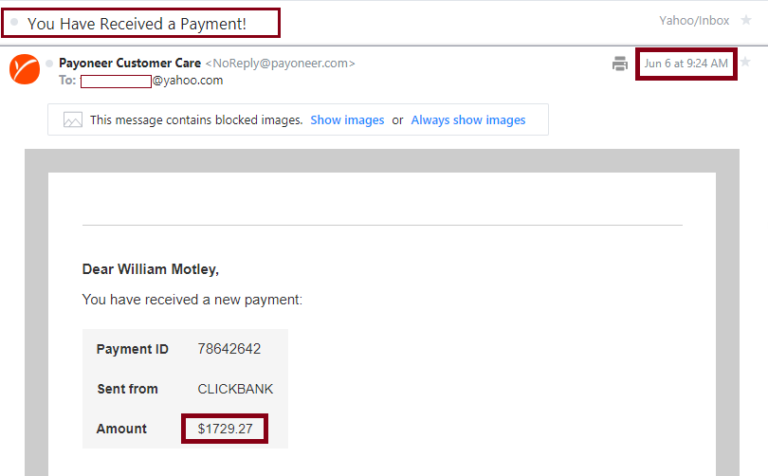The height and width of the screenshot is (476, 768).
Task: Click This message contains blocked images notice
Action: click(x=196, y=120)
